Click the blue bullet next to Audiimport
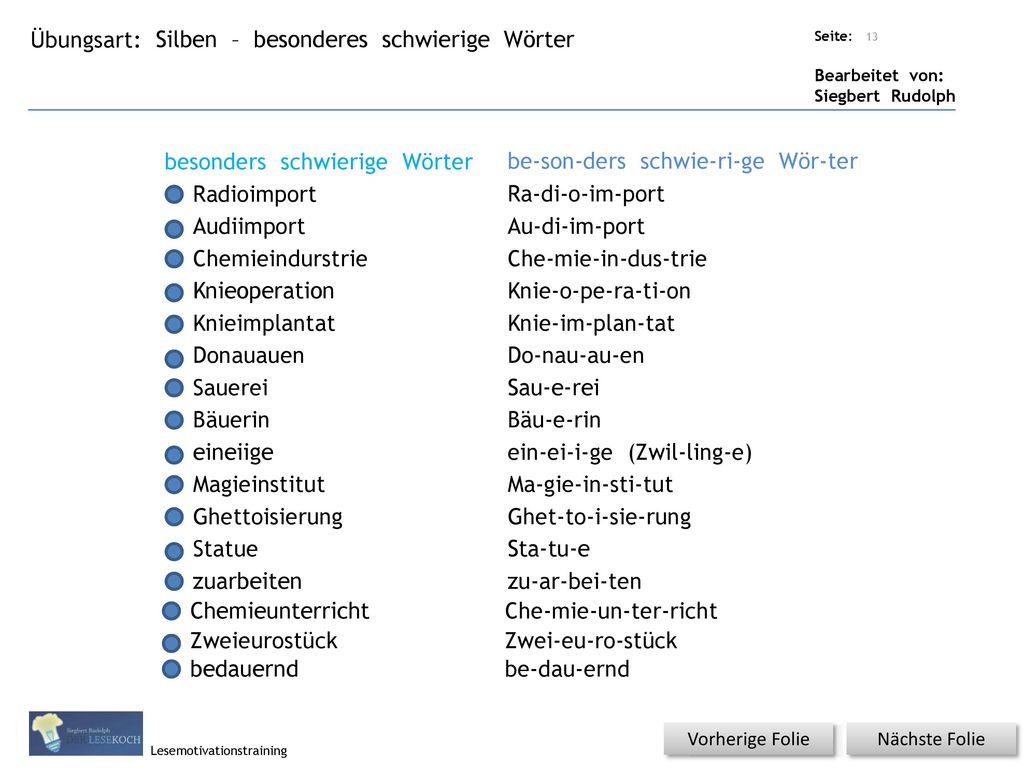 click(x=174, y=229)
